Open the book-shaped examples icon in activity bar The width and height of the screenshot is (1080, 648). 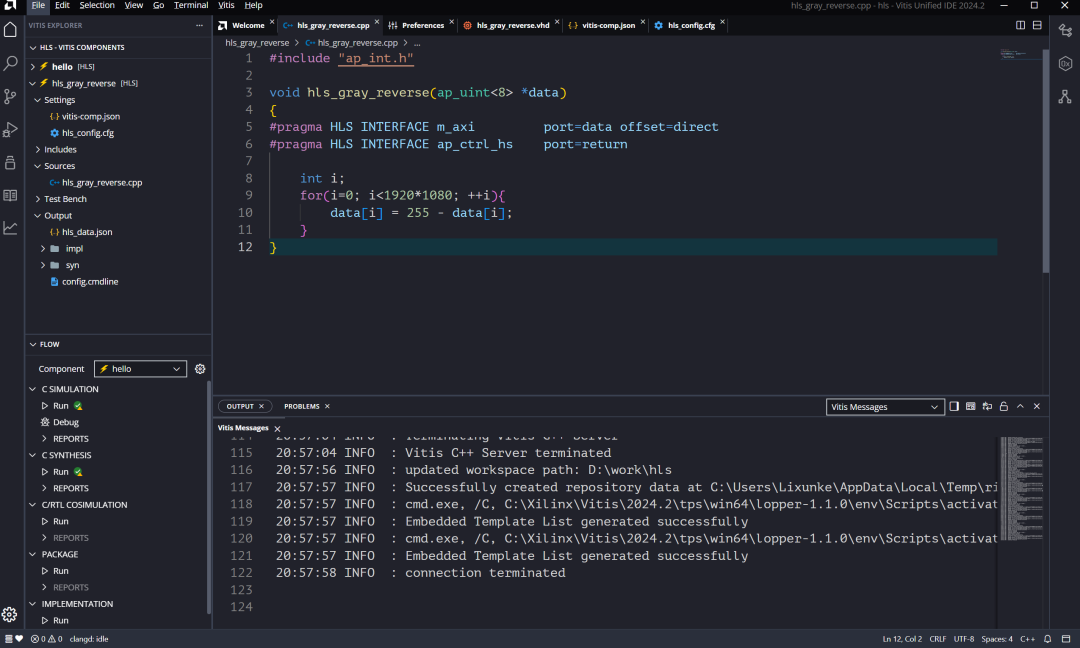click(x=10, y=196)
